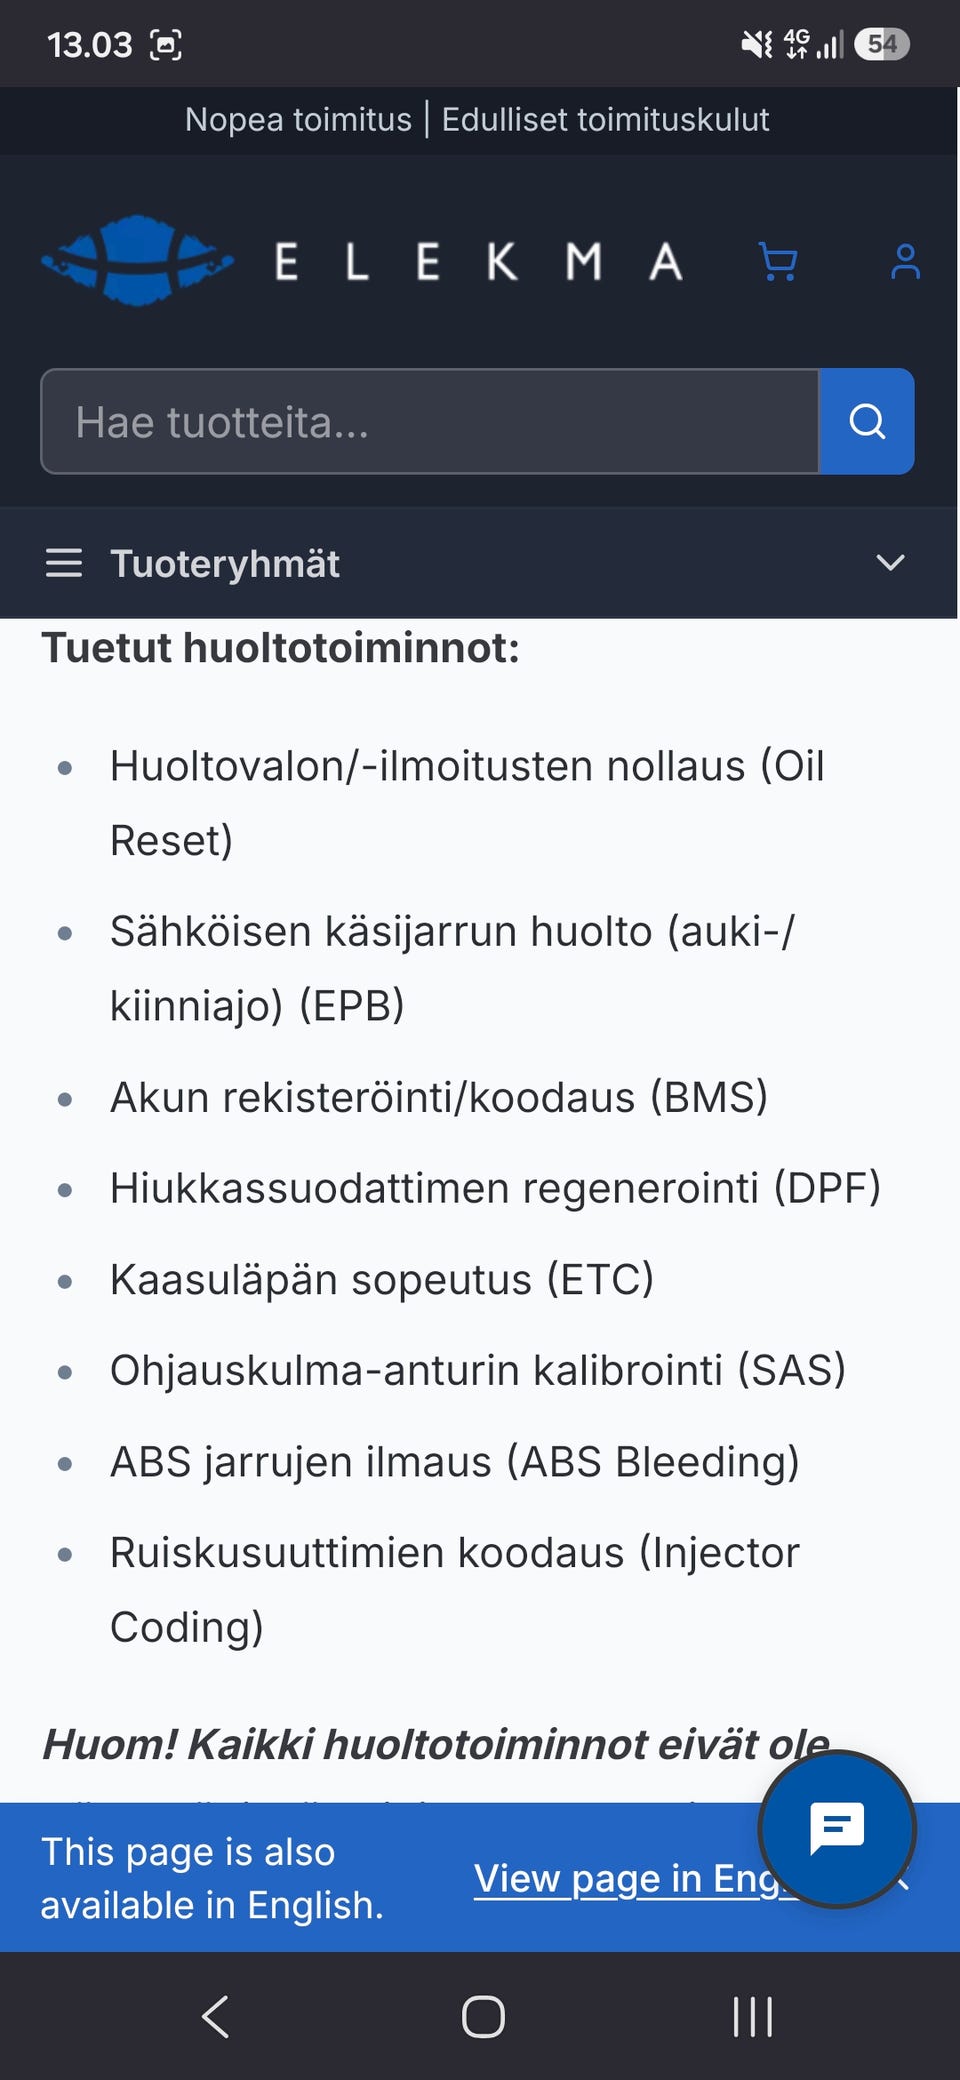Viewport: 960px width, 2080px height.
Task: Tap the muted sound status icon
Action: tap(757, 44)
